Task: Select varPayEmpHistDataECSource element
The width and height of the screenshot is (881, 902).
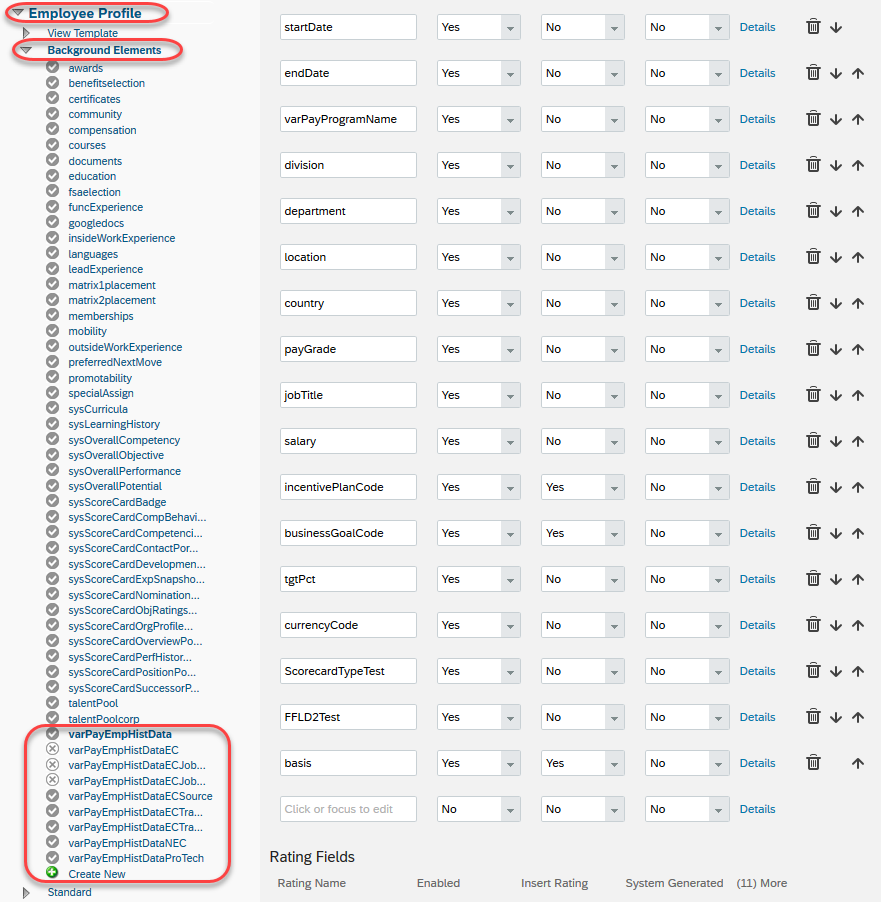Action: (140, 796)
